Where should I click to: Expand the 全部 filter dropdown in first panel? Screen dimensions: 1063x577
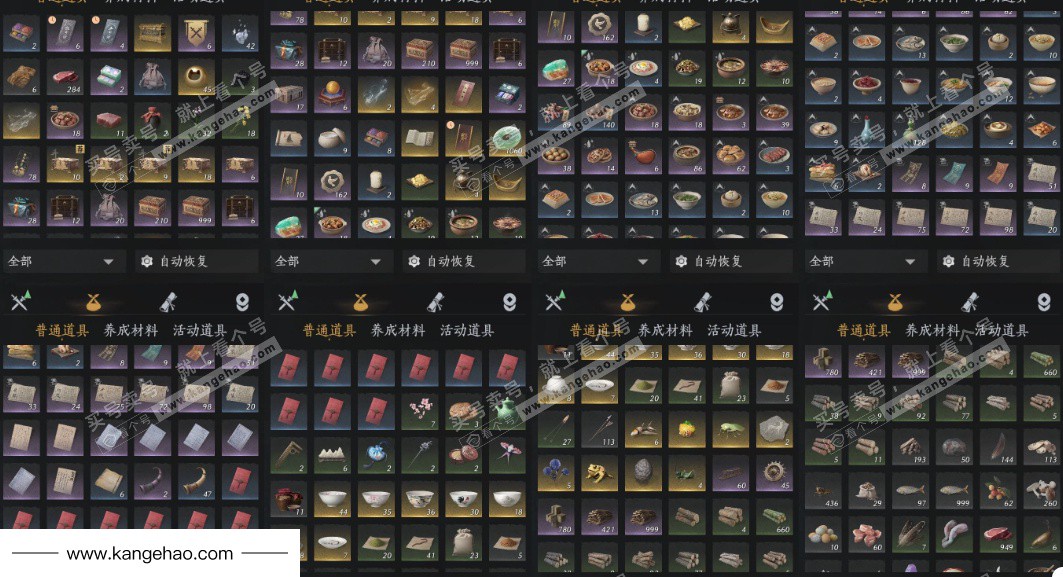tap(63, 261)
